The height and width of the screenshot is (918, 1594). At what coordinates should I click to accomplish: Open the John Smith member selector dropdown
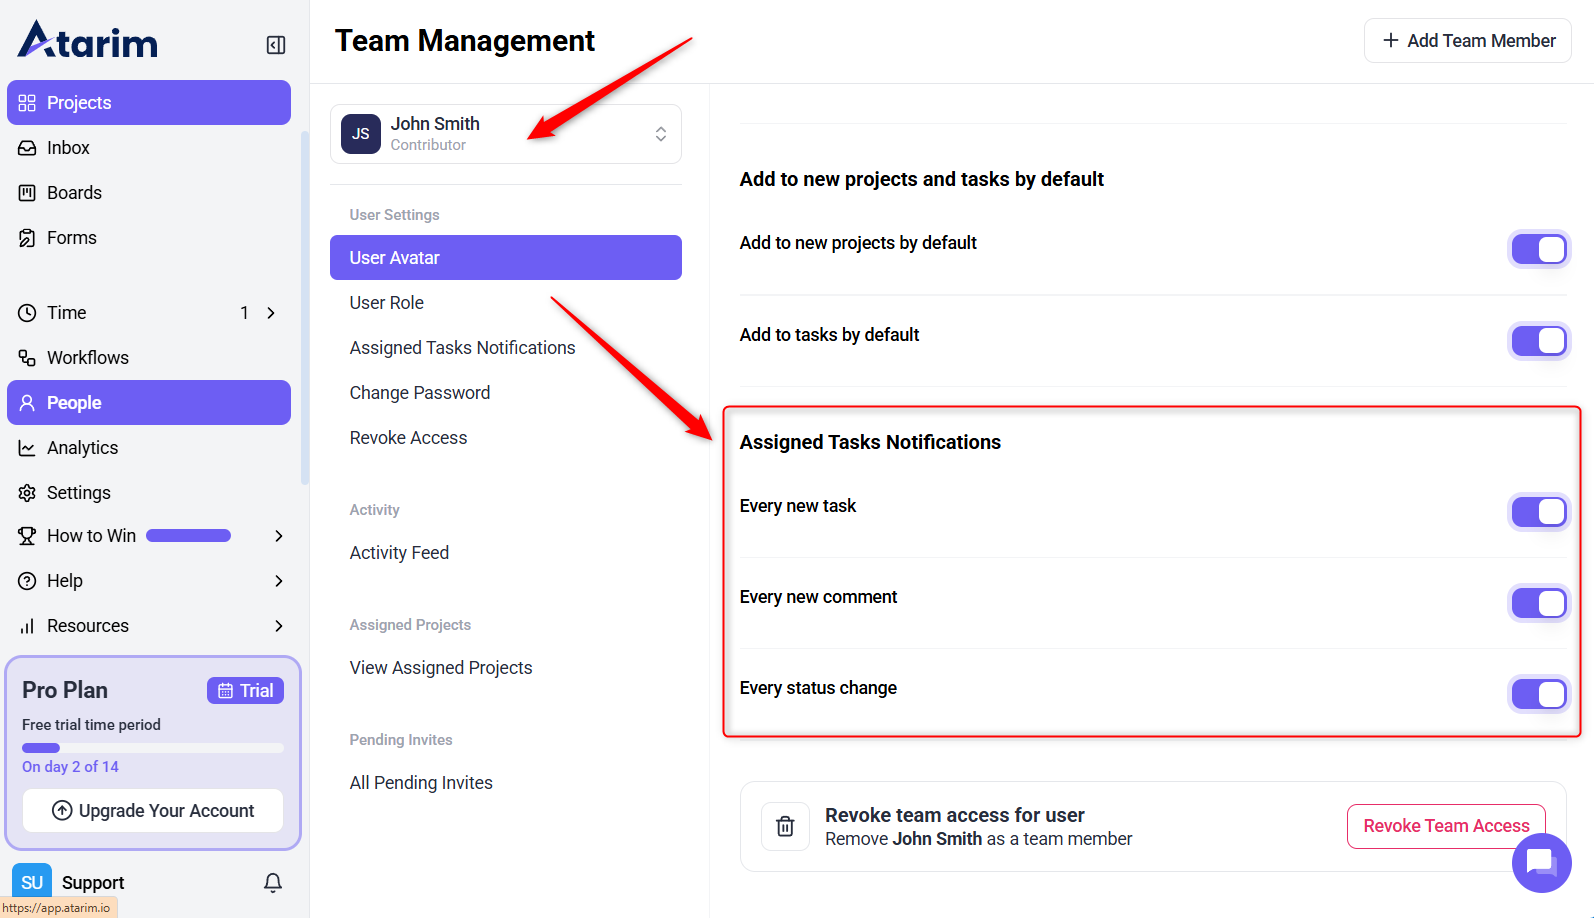click(x=505, y=134)
